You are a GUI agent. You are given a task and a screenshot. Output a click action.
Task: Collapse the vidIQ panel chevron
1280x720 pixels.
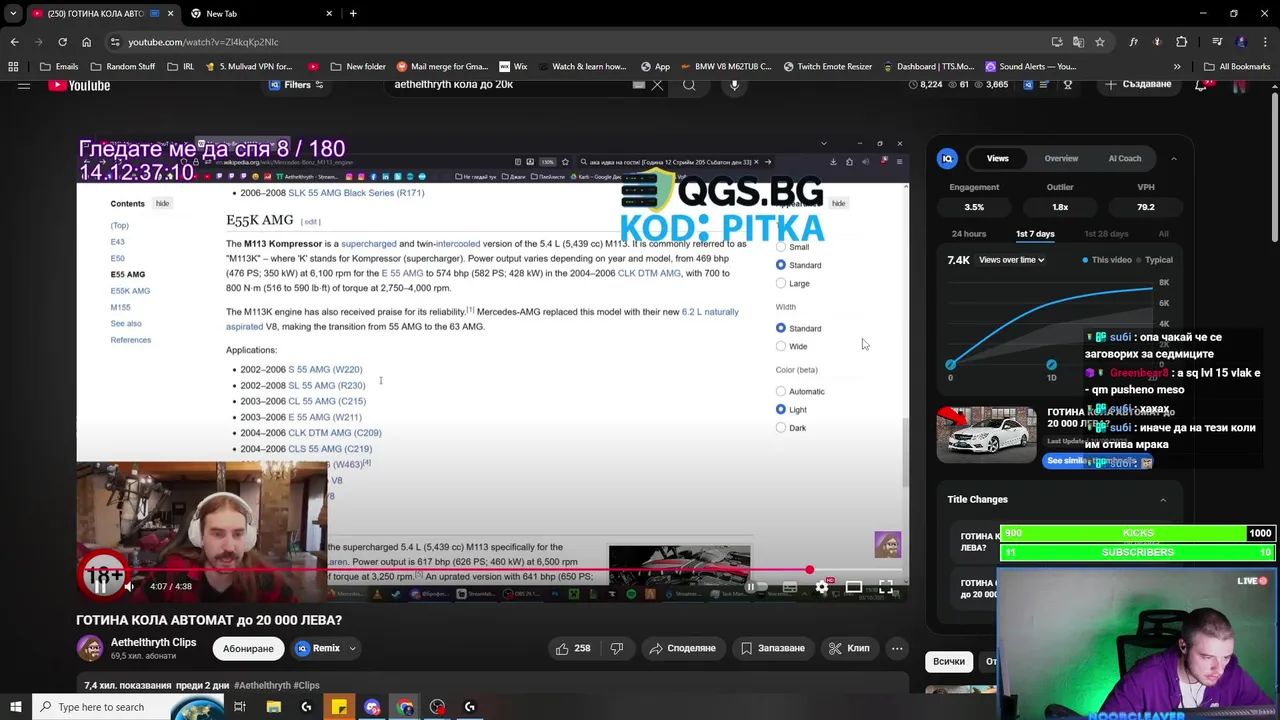click(1174, 158)
